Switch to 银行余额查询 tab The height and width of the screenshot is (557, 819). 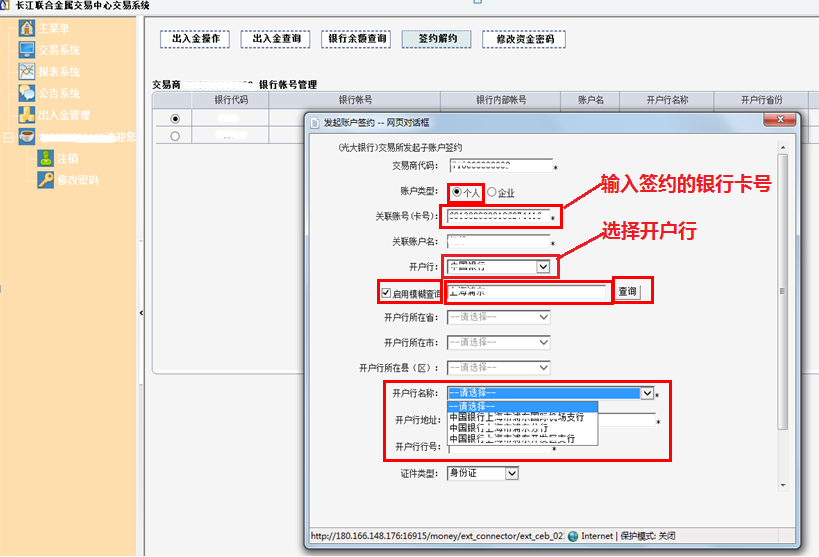point(357,39)
